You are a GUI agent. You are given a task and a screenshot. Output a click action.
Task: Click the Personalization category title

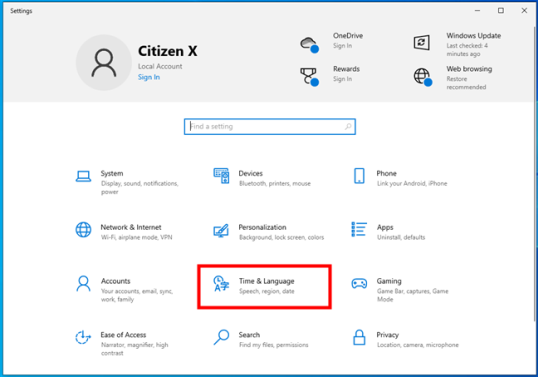pyautogui.click(x=262, y=227)
